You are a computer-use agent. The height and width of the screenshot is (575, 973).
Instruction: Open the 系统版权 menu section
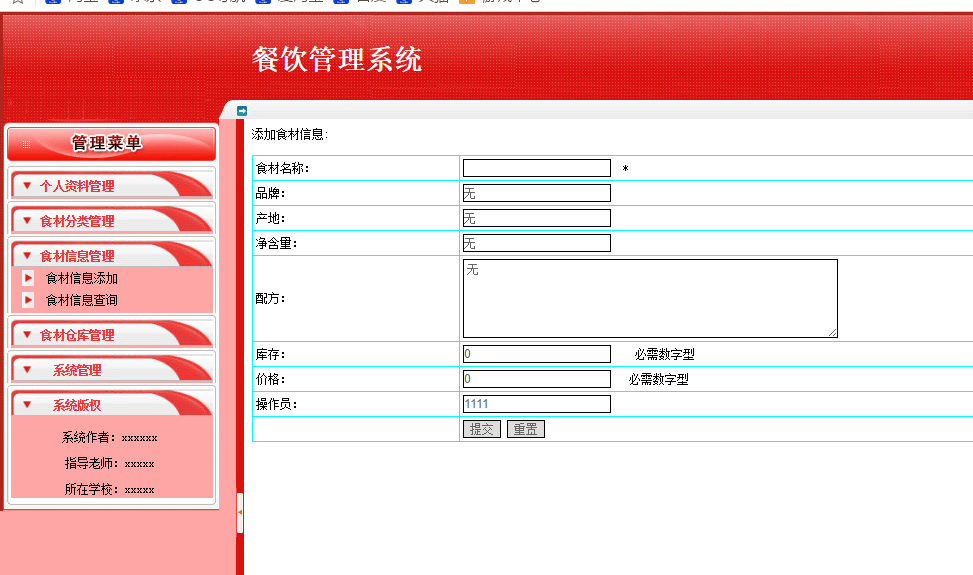click(x=112, y=405)
